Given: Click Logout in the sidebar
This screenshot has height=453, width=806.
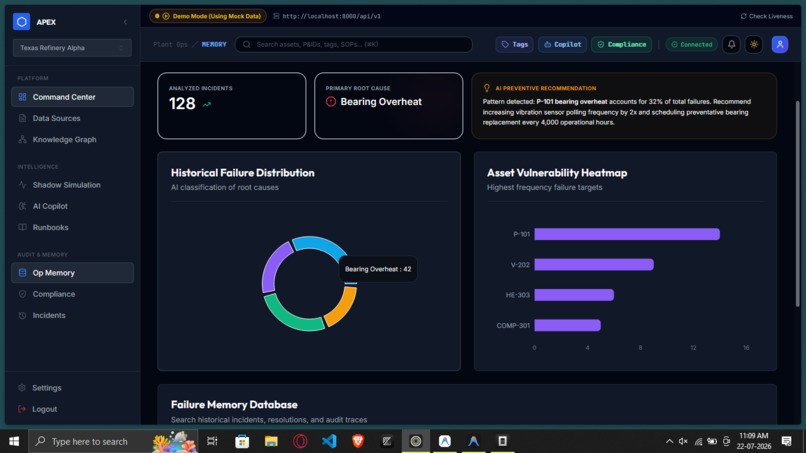Looking at the screenshot, I should [x=72, y=409].
